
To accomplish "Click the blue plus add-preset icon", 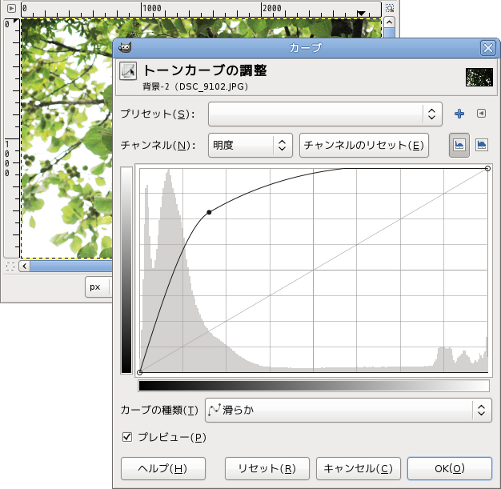I will (x=459, y=114).
